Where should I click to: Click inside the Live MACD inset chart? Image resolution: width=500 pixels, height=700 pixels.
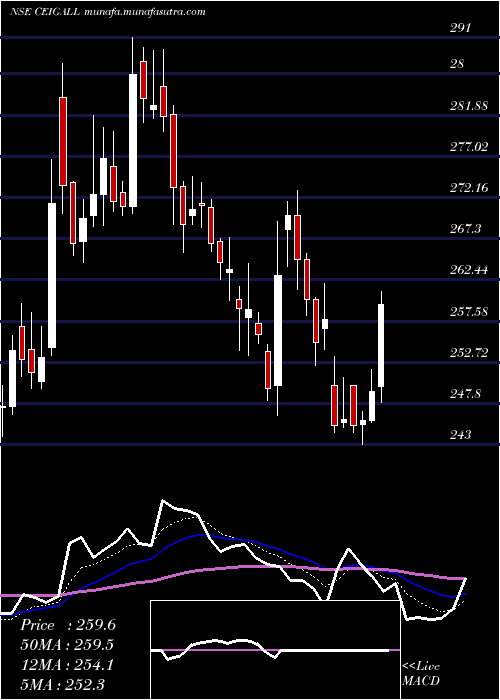(x=275, y=650)
